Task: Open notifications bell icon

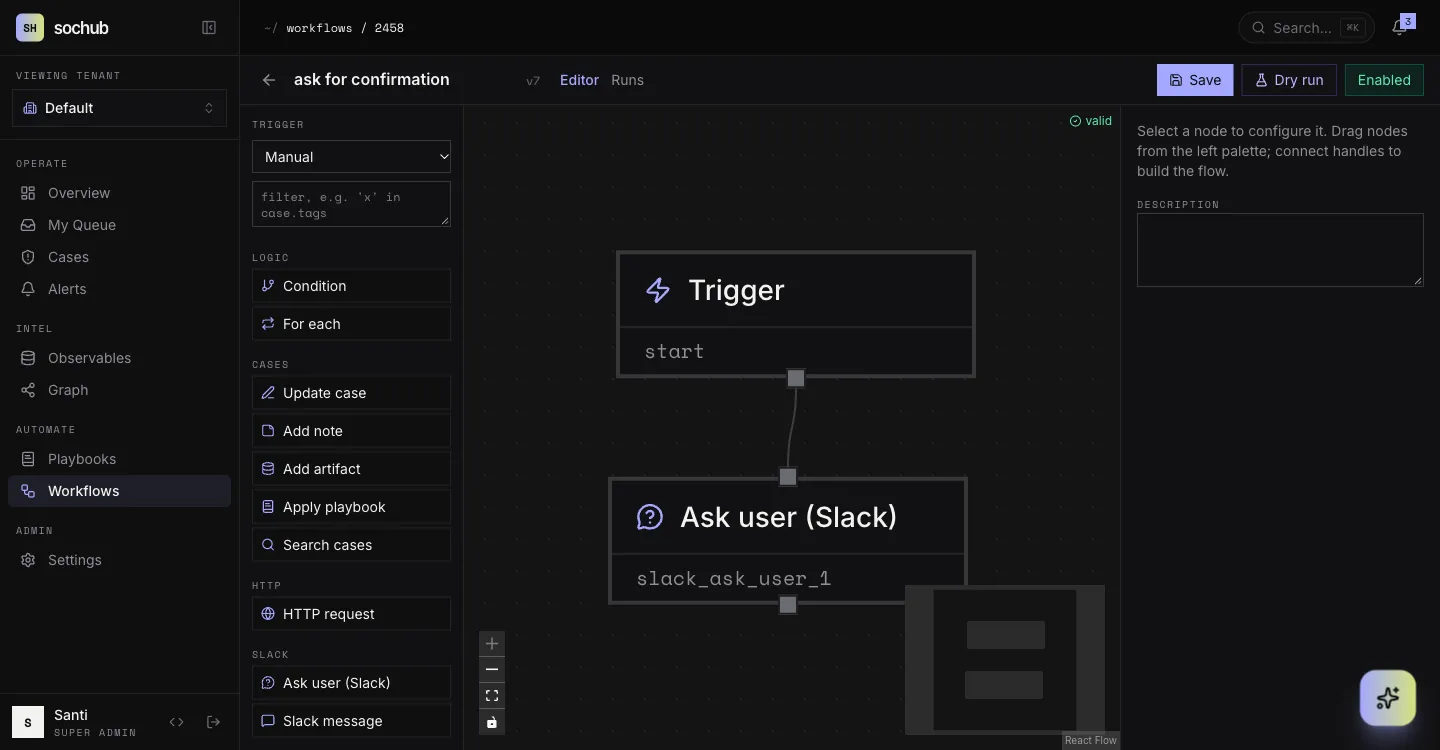Action: point(1399,27)
